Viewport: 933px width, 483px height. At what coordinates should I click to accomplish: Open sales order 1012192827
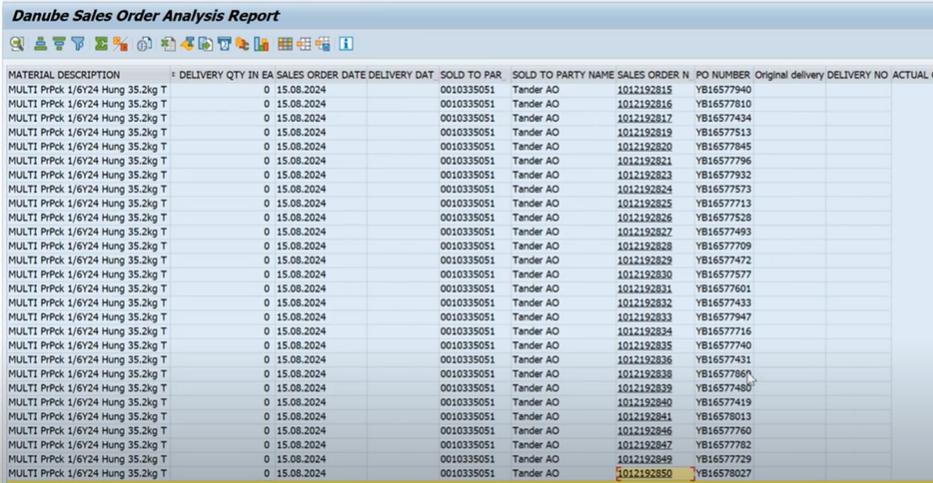644,232
